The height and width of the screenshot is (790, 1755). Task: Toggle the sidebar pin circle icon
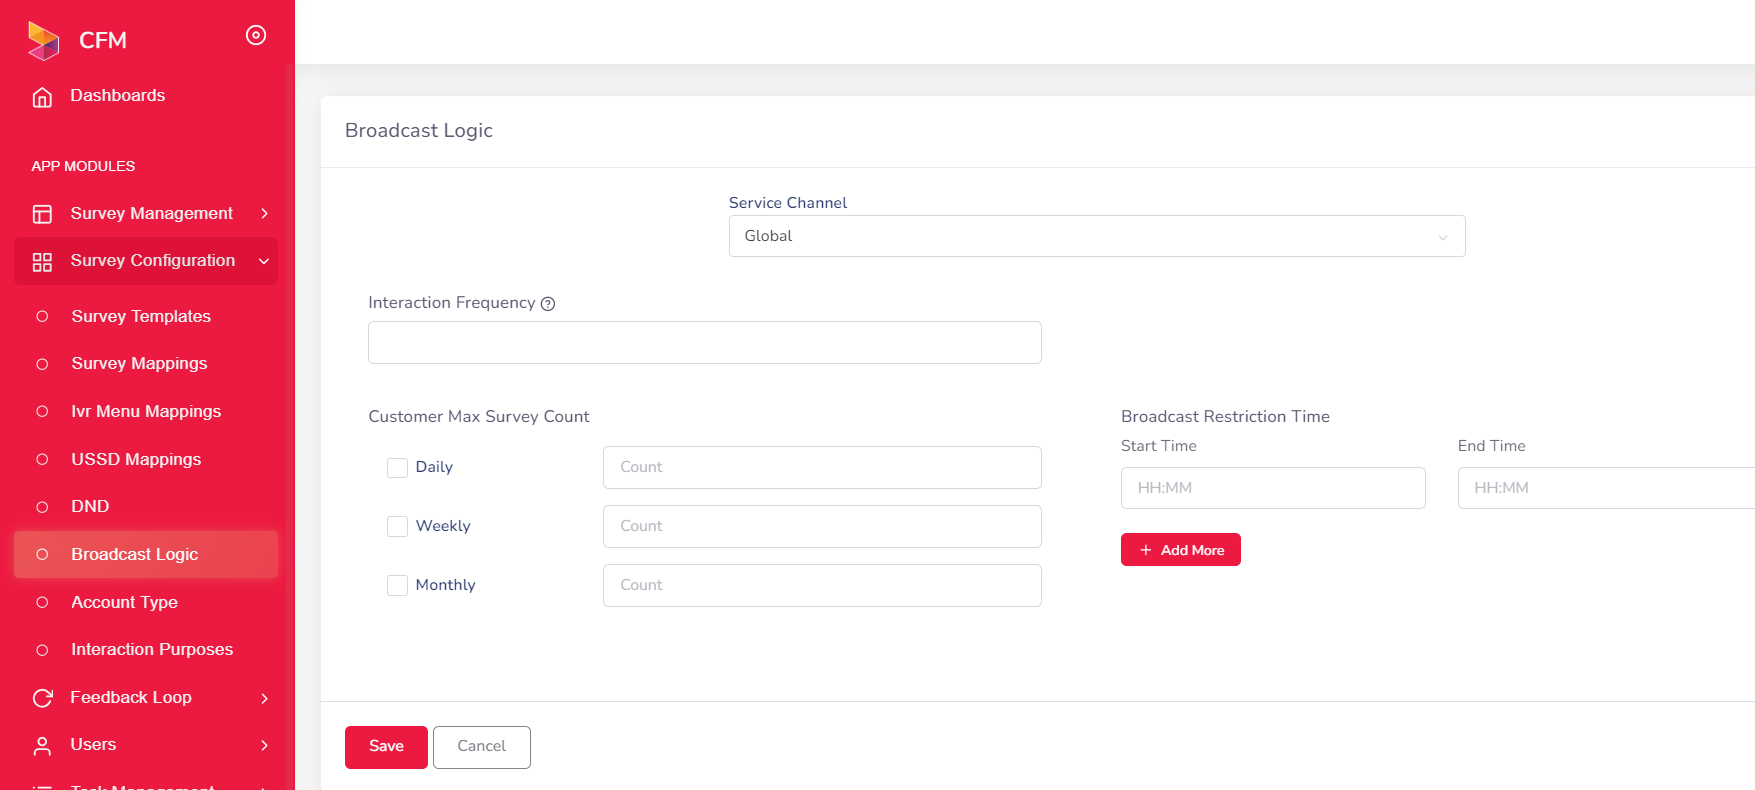click(256, 36)
